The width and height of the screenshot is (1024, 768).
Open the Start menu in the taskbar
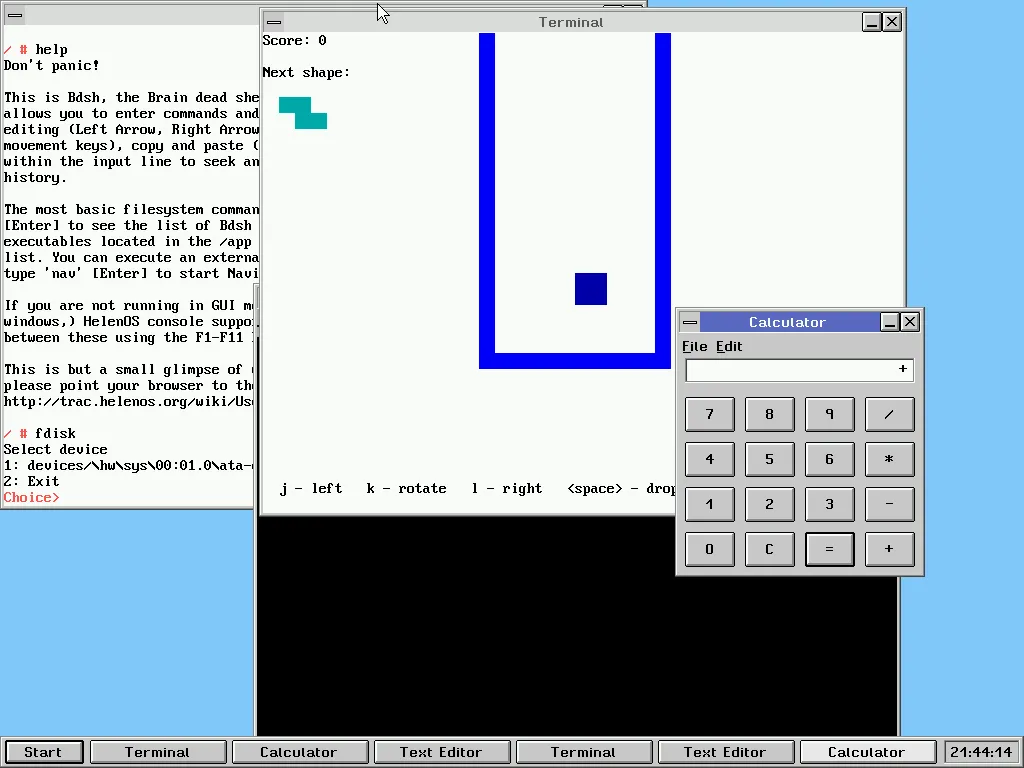43,752
